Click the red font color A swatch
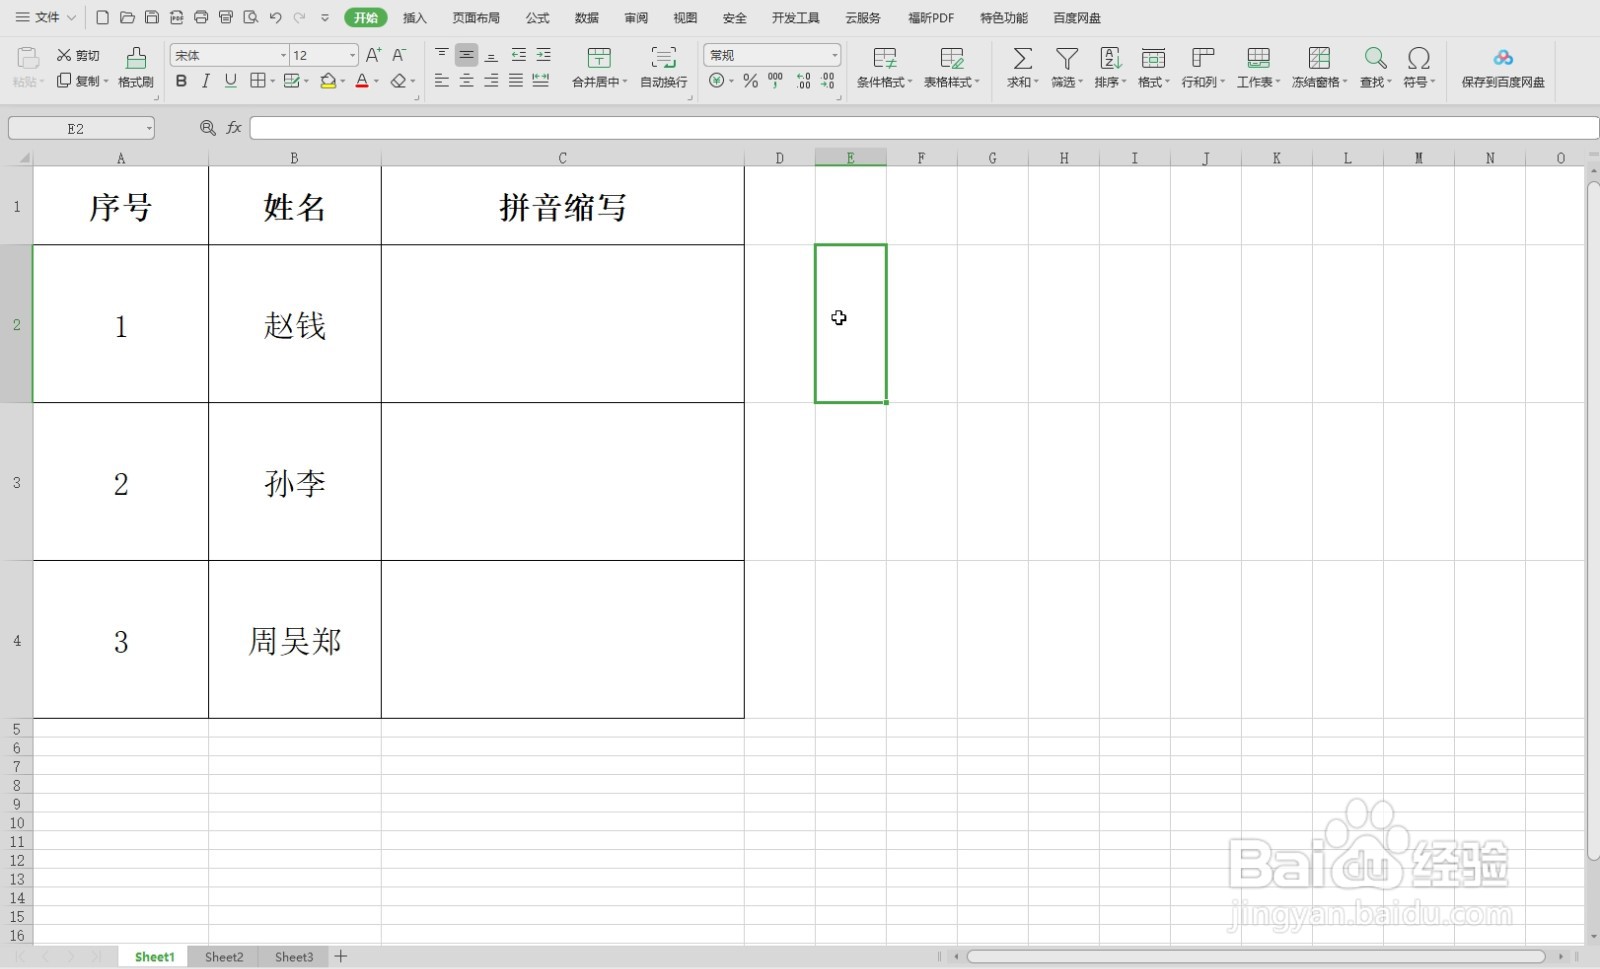Screen dimensions: 1600x969 [x=362, y=81]
